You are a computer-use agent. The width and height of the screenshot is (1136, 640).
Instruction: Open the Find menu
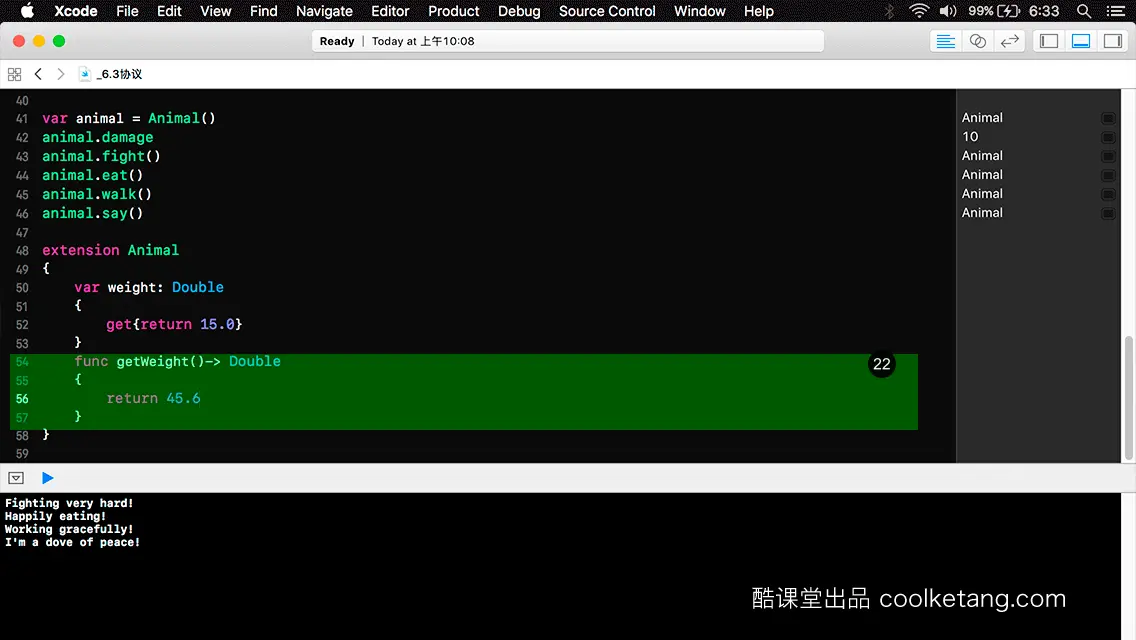(x=263, y=11)
